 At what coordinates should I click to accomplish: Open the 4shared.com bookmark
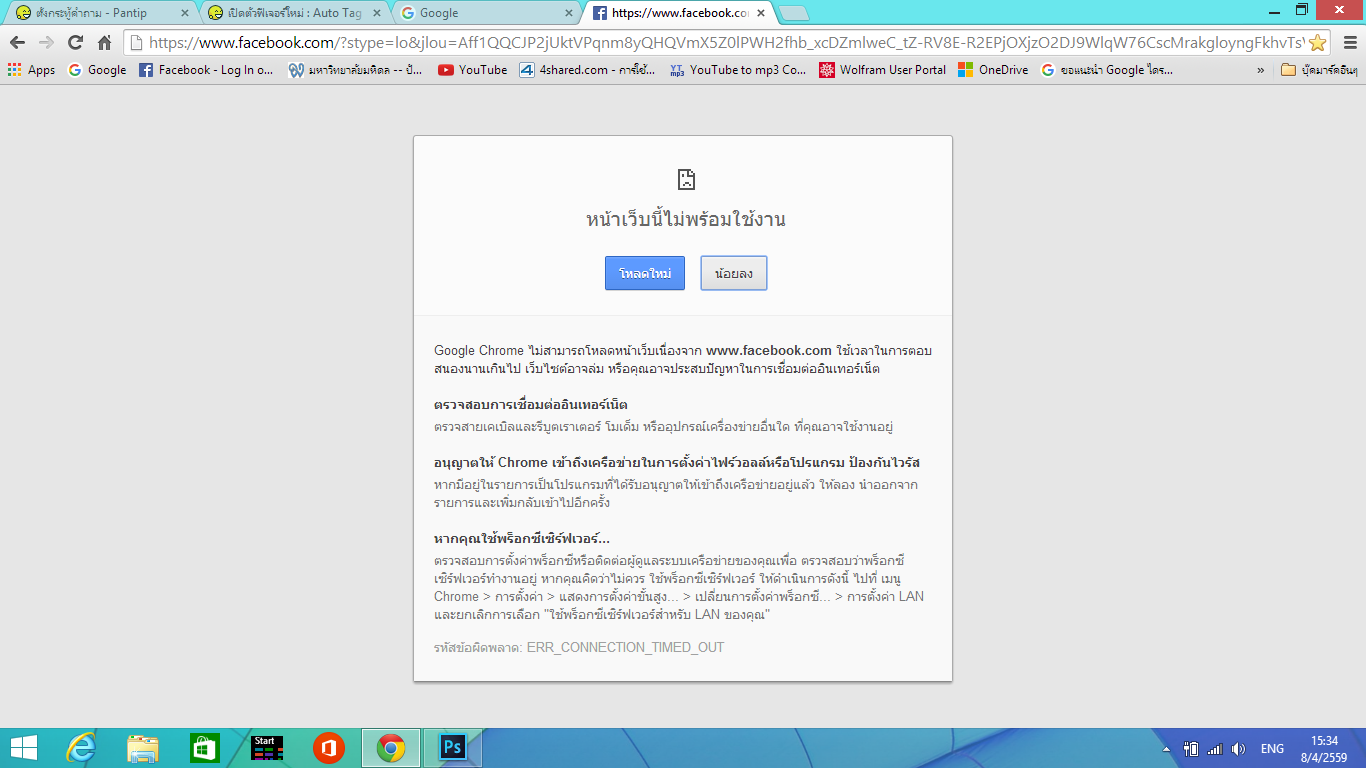[x=588, y=70]
